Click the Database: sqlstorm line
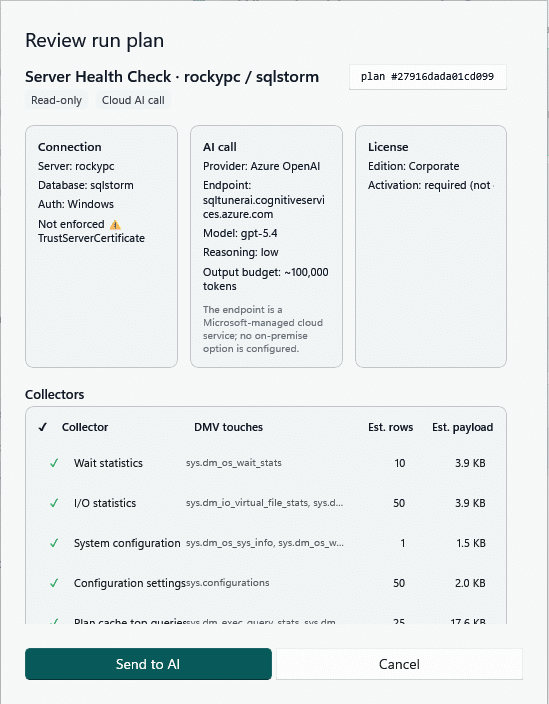Viewport: 549px width, 704px height. [86, 185]
